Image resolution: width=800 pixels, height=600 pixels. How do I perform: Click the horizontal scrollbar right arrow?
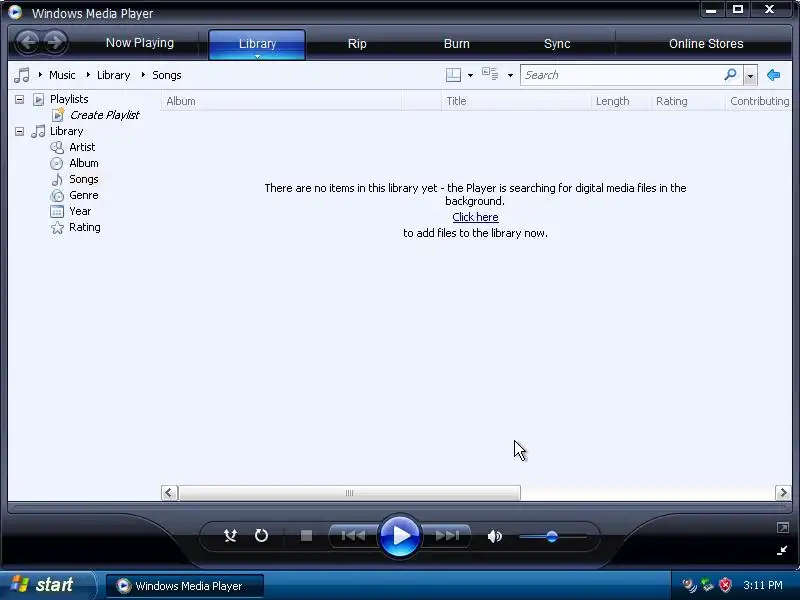(x=783, y=493)
